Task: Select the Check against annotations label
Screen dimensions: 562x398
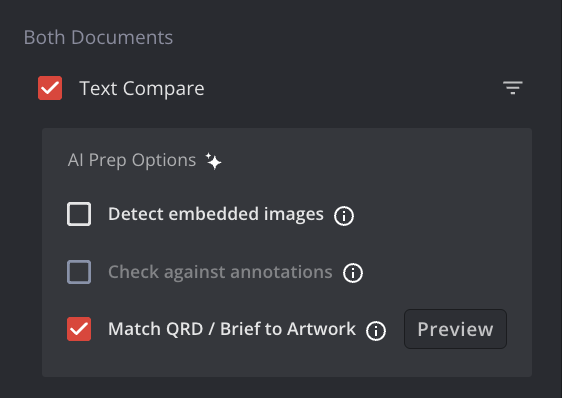Action: point(220,272)
